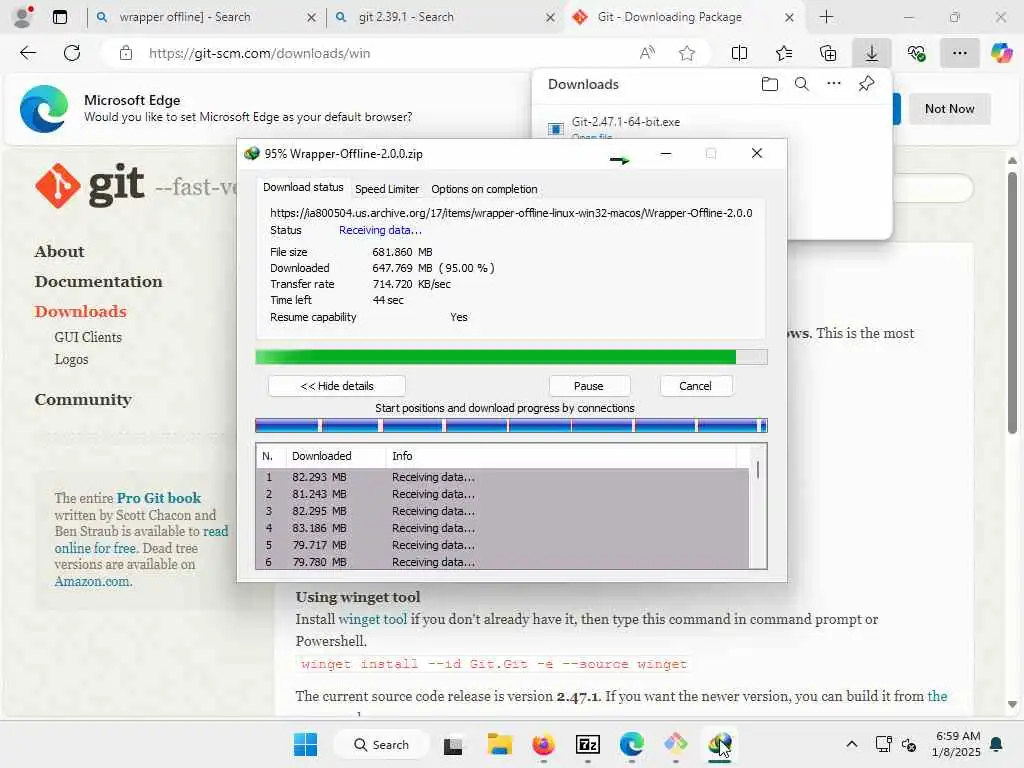Open the Logos link
Viewport: 1024px width, 768px height.
71,359
